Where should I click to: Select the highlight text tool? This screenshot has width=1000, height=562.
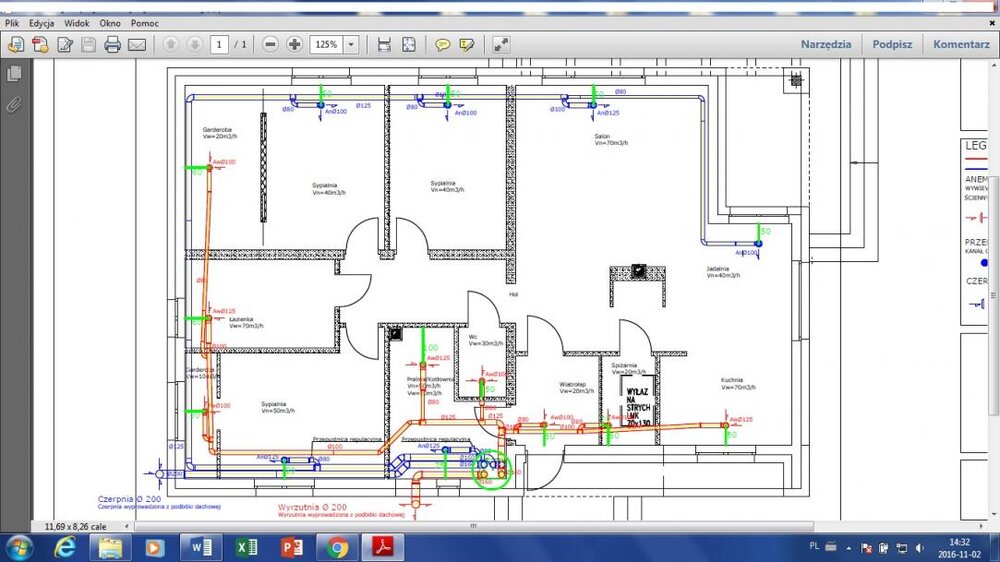click(x=466, y=45)
